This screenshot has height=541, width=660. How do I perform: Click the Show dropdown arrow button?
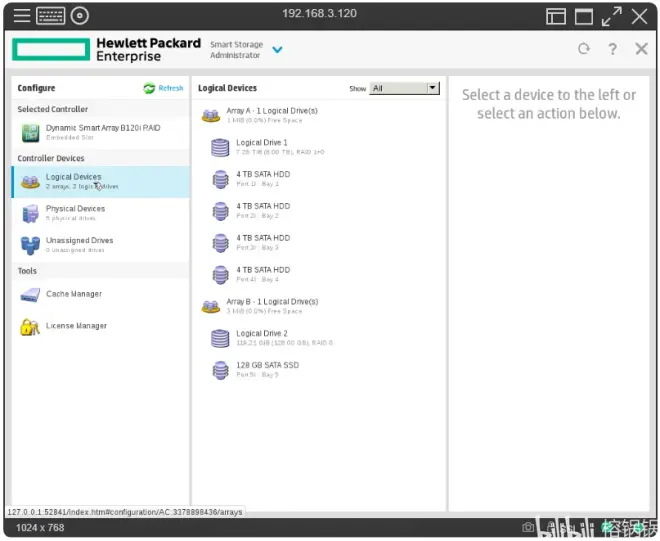coord(433,88)
